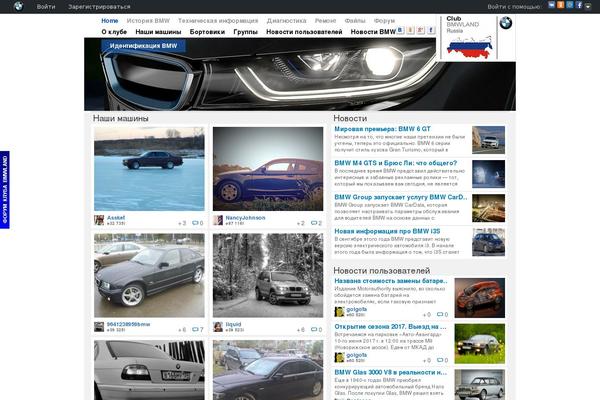The height and width of the screenshot is (400, 600).
Task: Go to the Группы section
Action: 245,32
